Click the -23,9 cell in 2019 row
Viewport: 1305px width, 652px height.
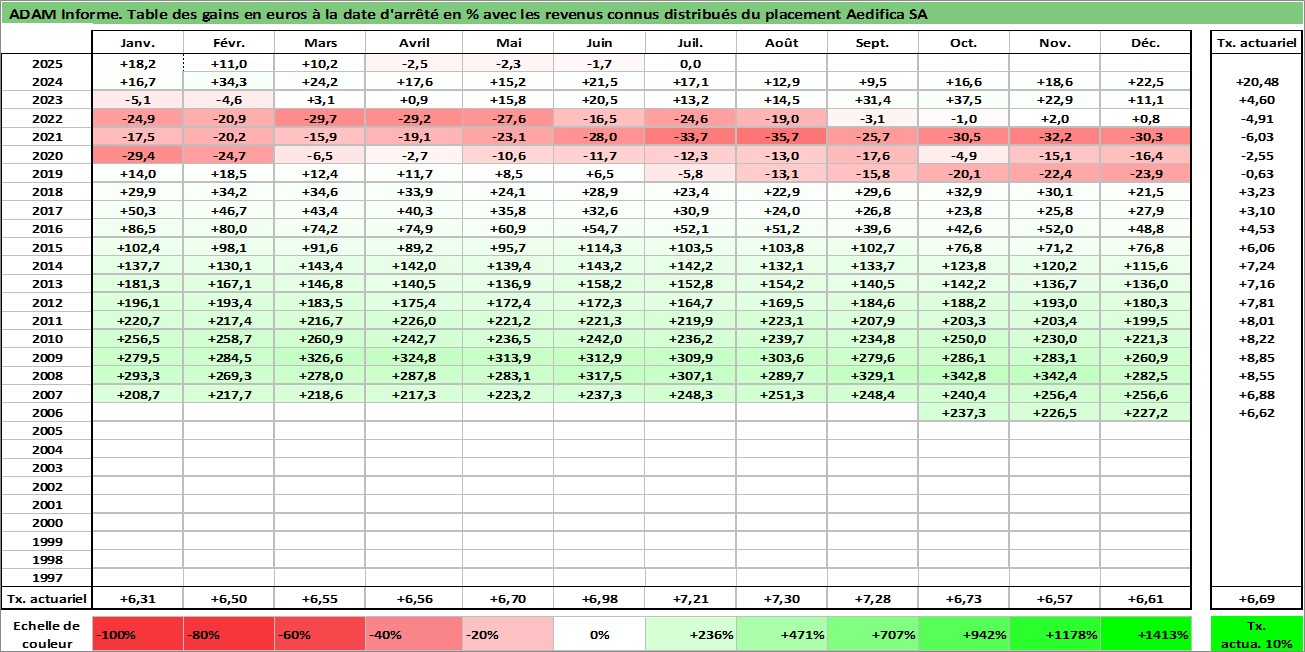pos(1146,174)
